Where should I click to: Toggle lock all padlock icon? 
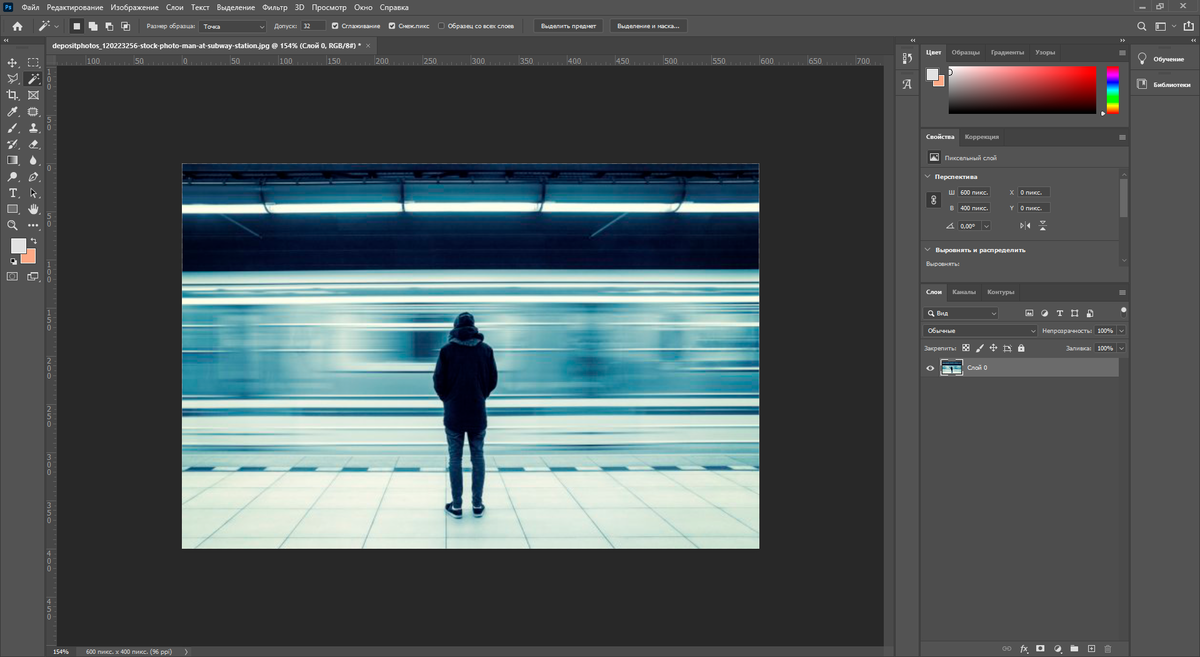pos(1021,348)
